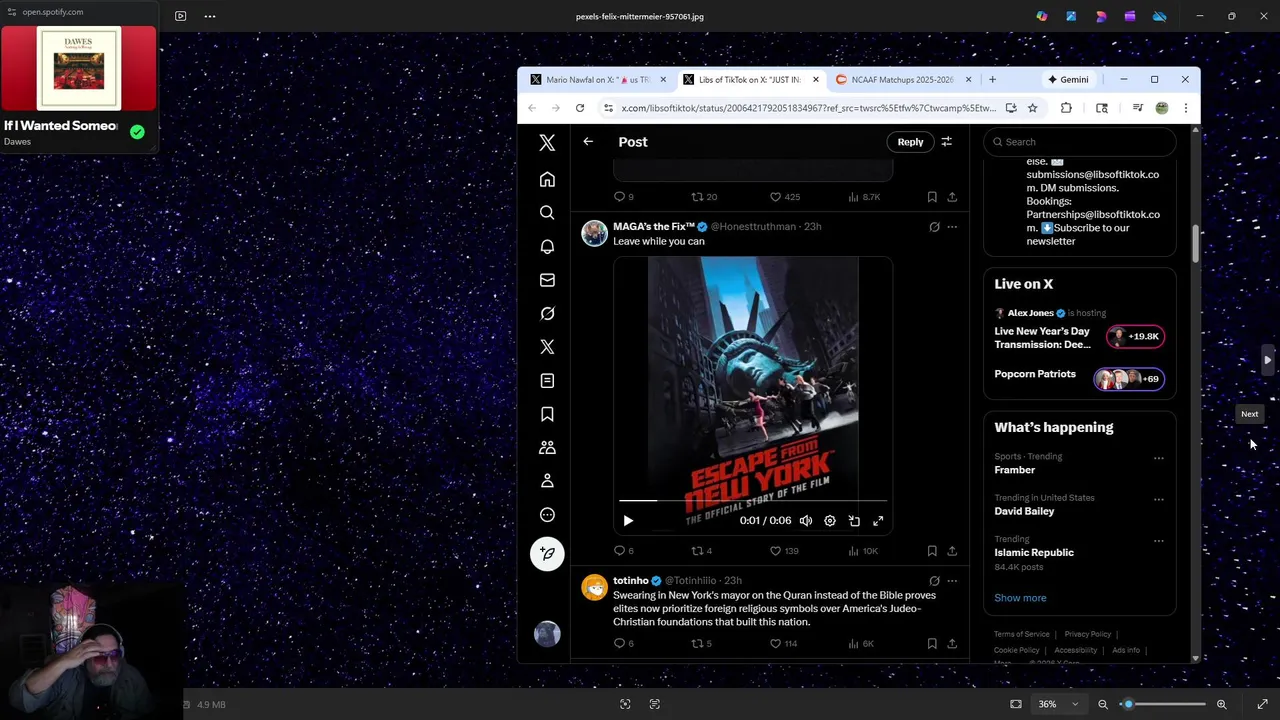Open @Honesttruthman profile handle
The height and width of the screenshot is (720, 1280).
pyautogui.click(x=753, y=227)
